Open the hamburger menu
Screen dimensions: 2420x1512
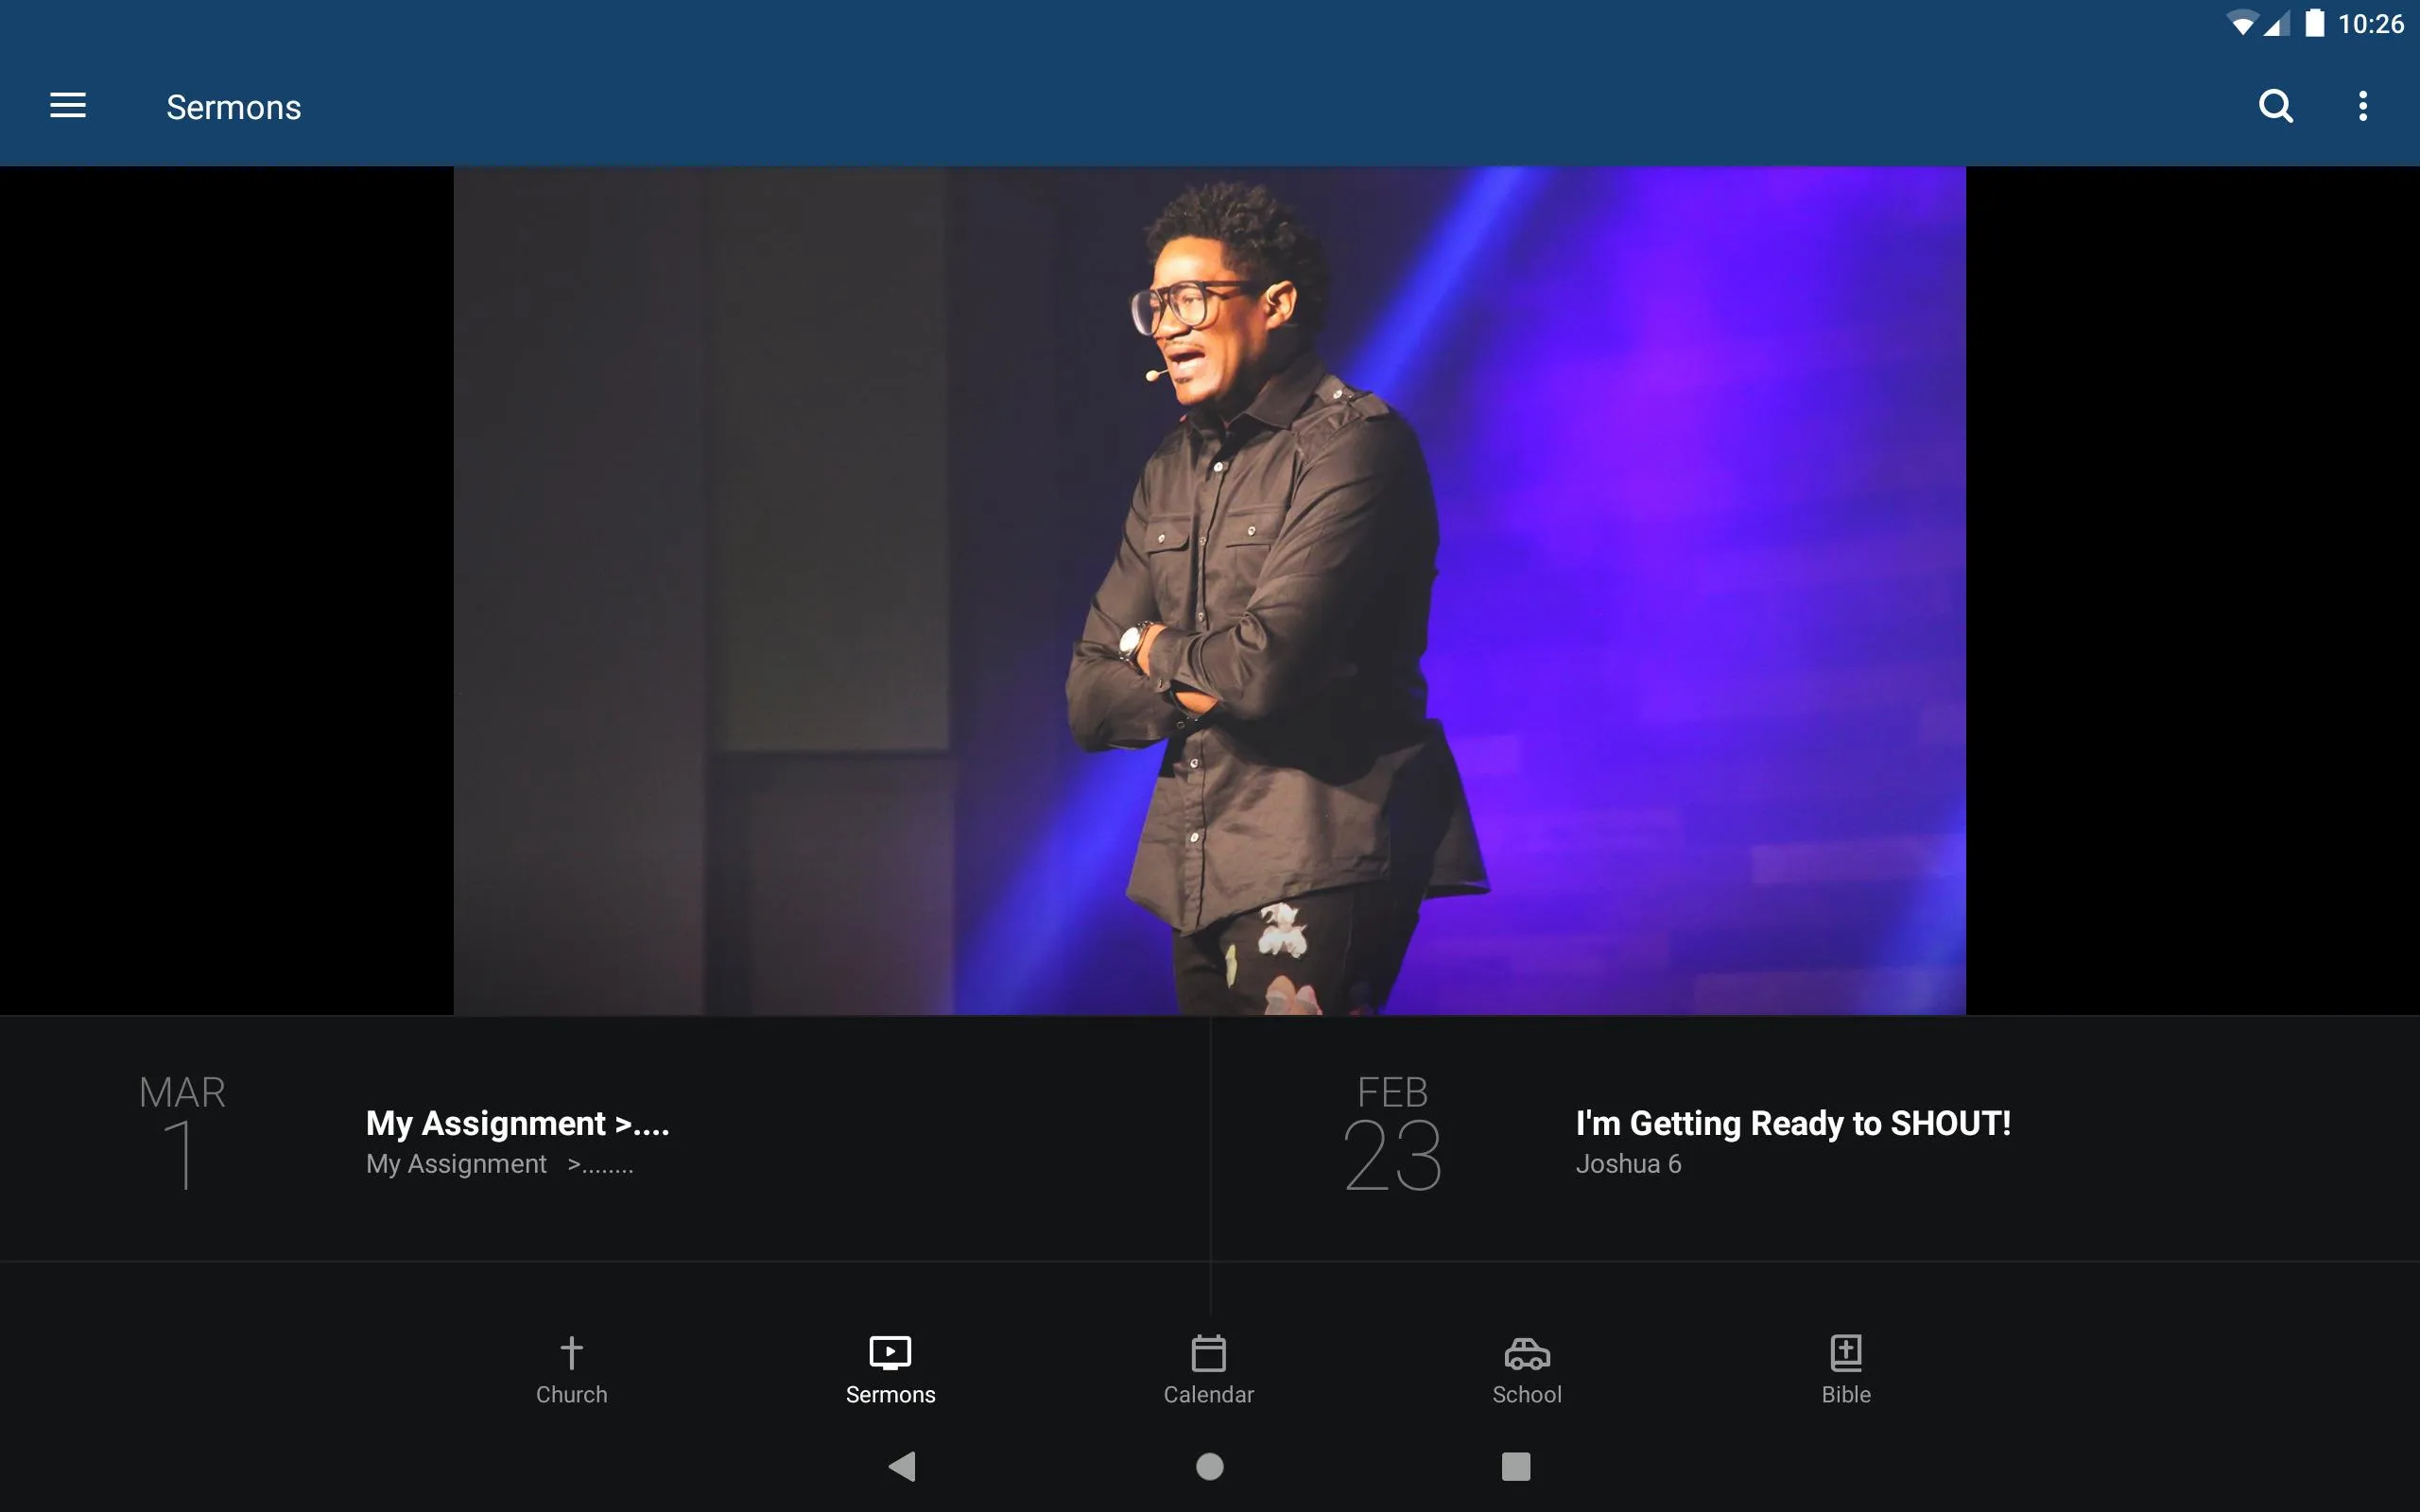pyautogui.click(x=68, y=106)
